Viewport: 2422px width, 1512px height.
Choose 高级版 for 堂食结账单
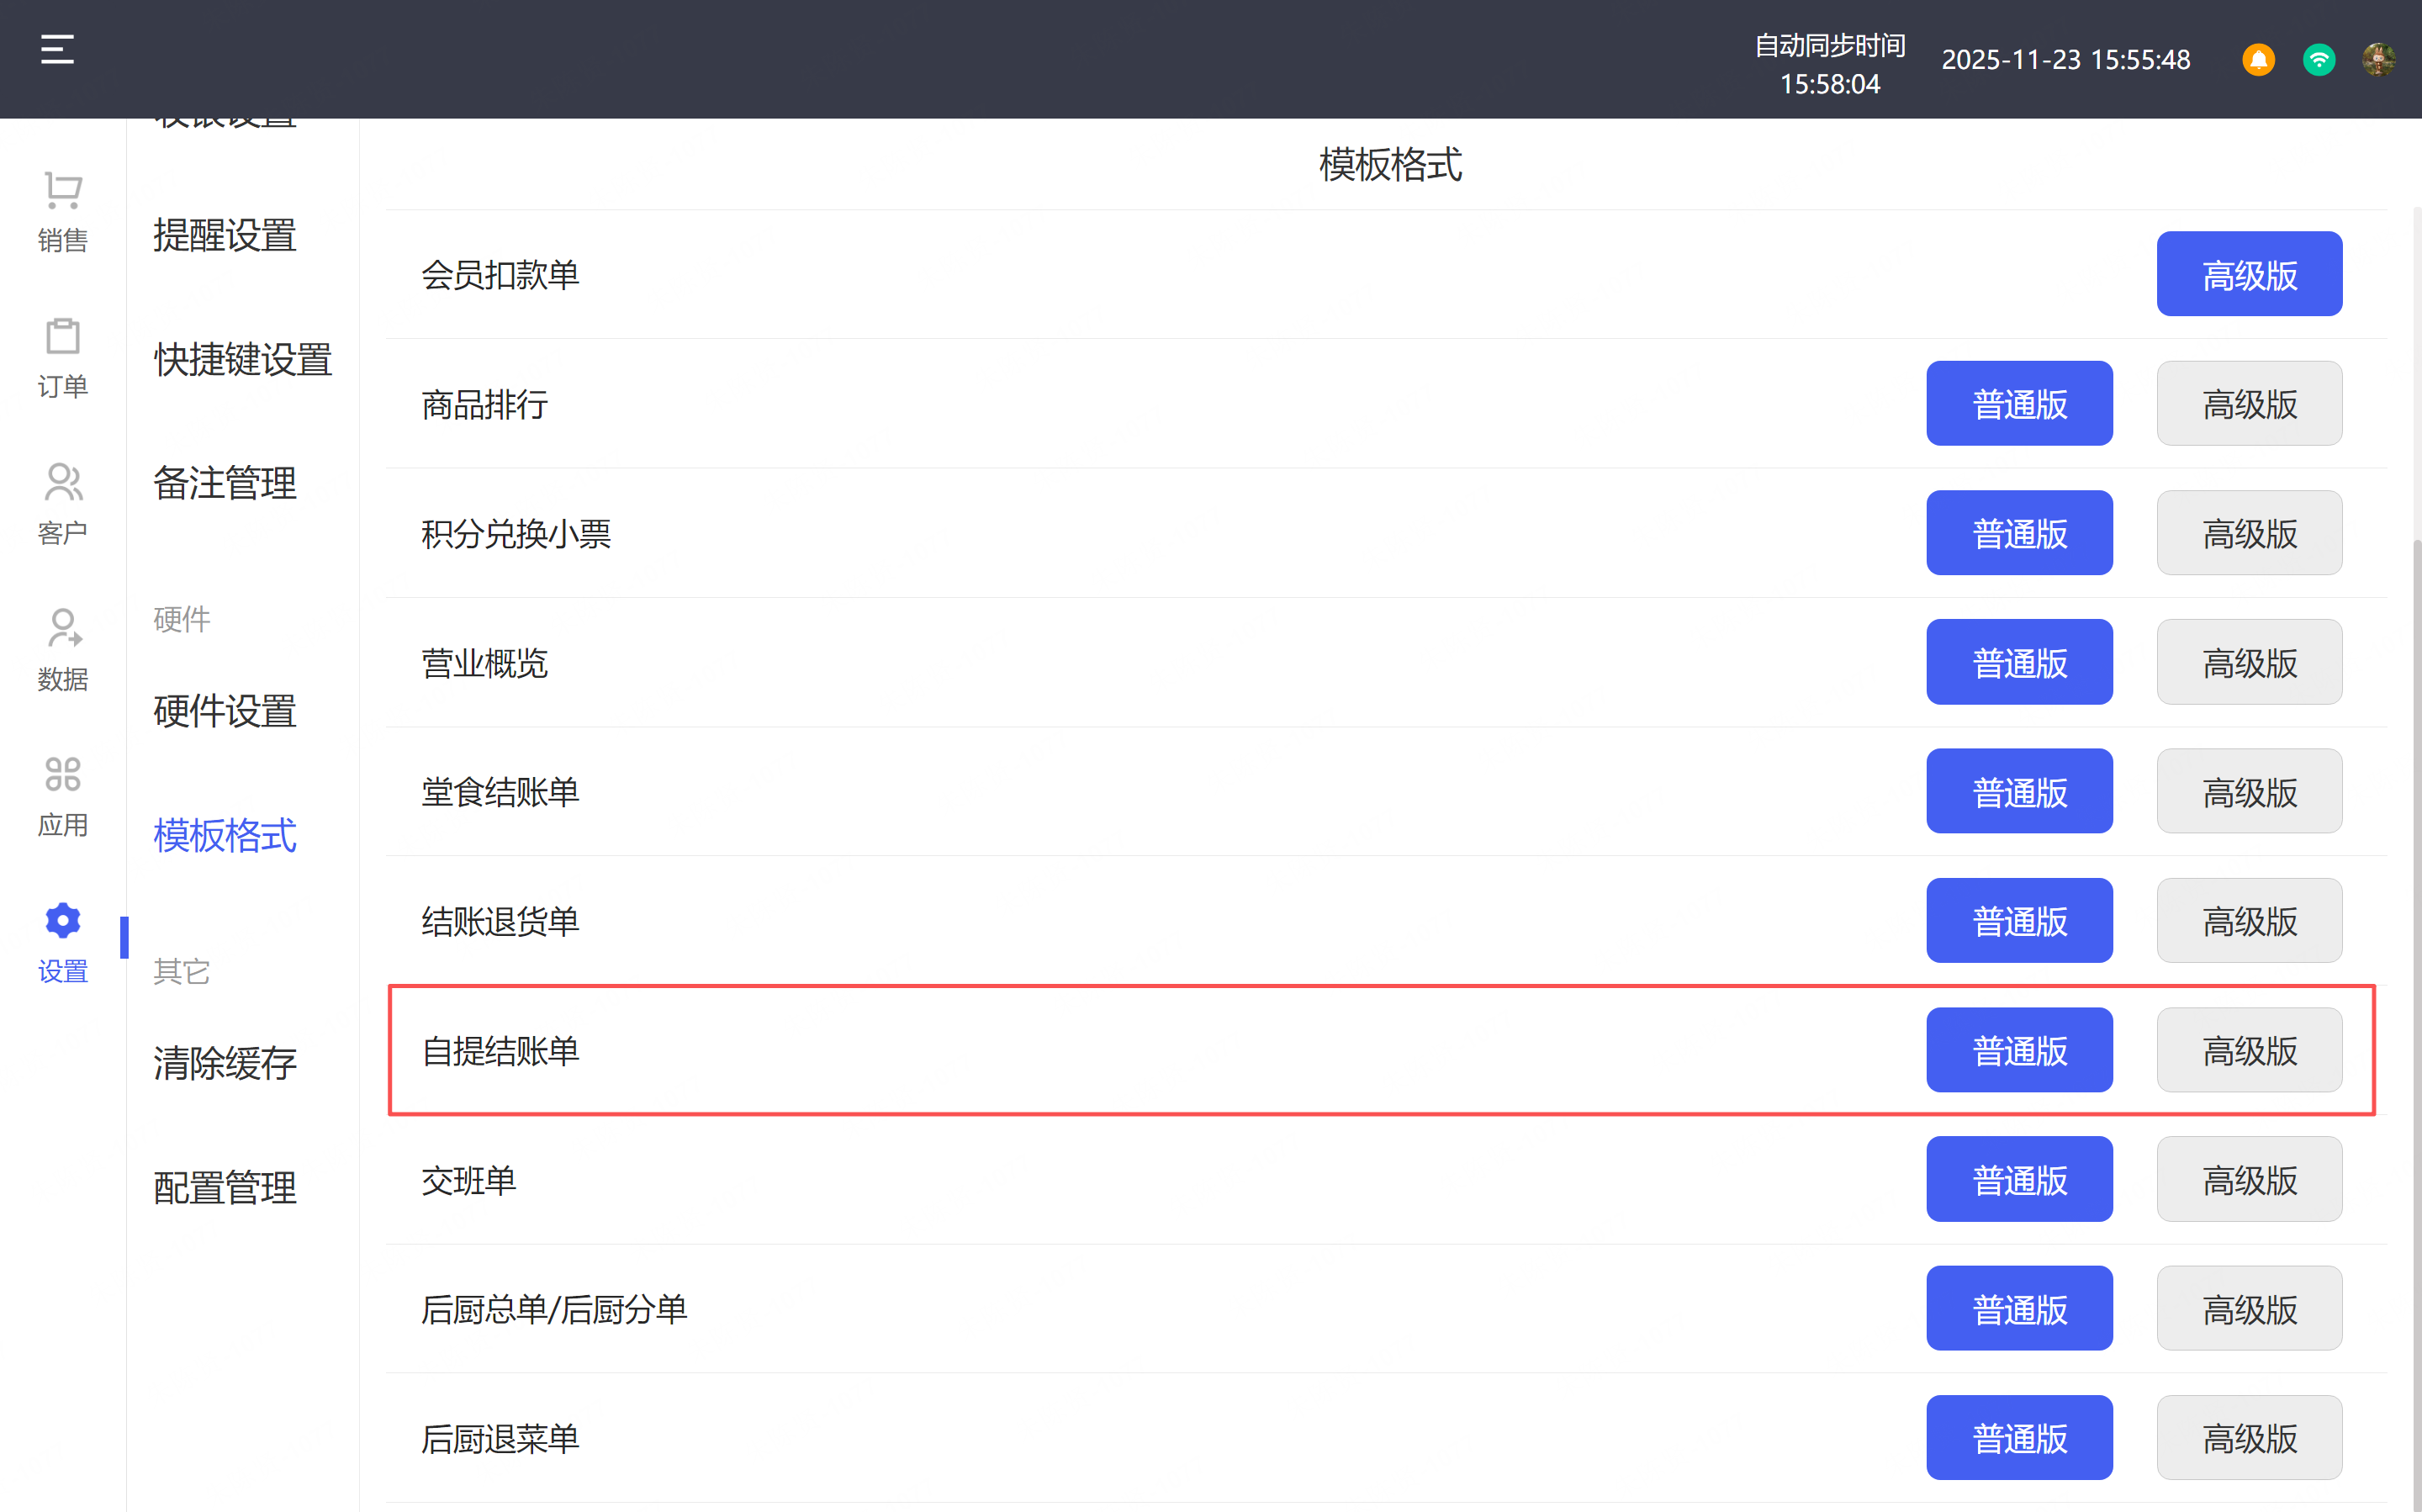coord(2248,792)
